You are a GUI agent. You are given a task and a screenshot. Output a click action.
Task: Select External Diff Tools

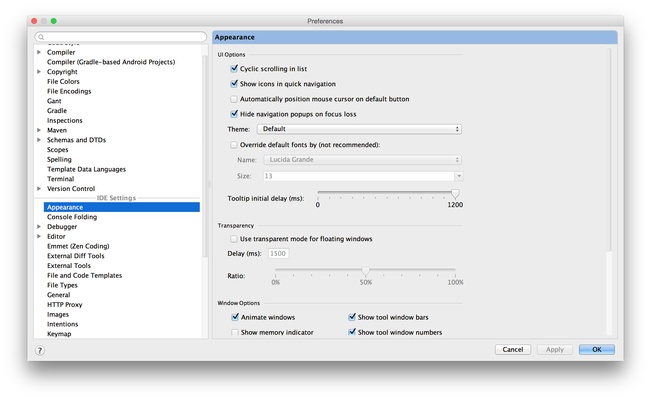point(76,256)
